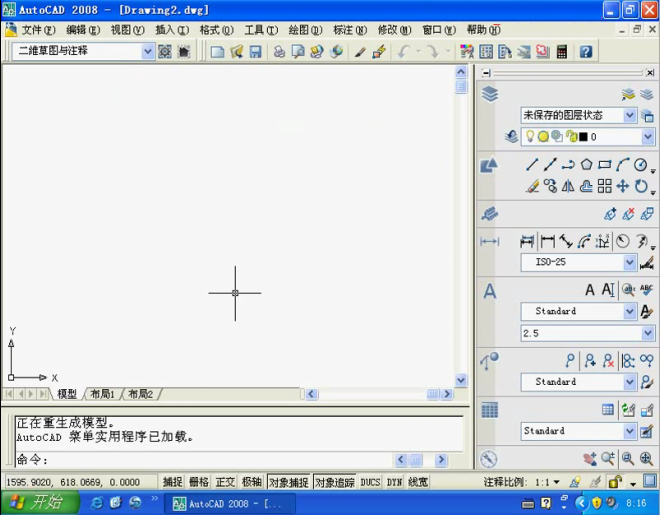Click black layer color swatch
The image size is (660, 515).
tap(583, 137)
